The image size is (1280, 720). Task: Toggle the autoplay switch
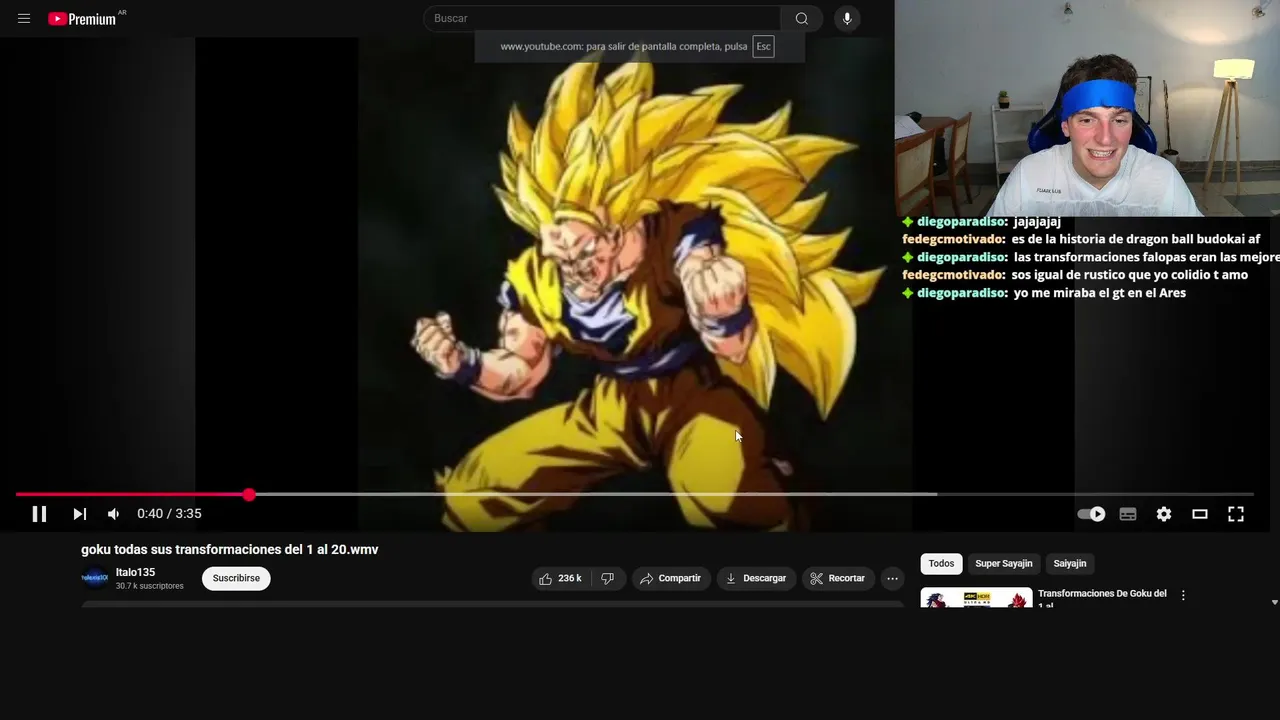click(x=1091, y=514)
